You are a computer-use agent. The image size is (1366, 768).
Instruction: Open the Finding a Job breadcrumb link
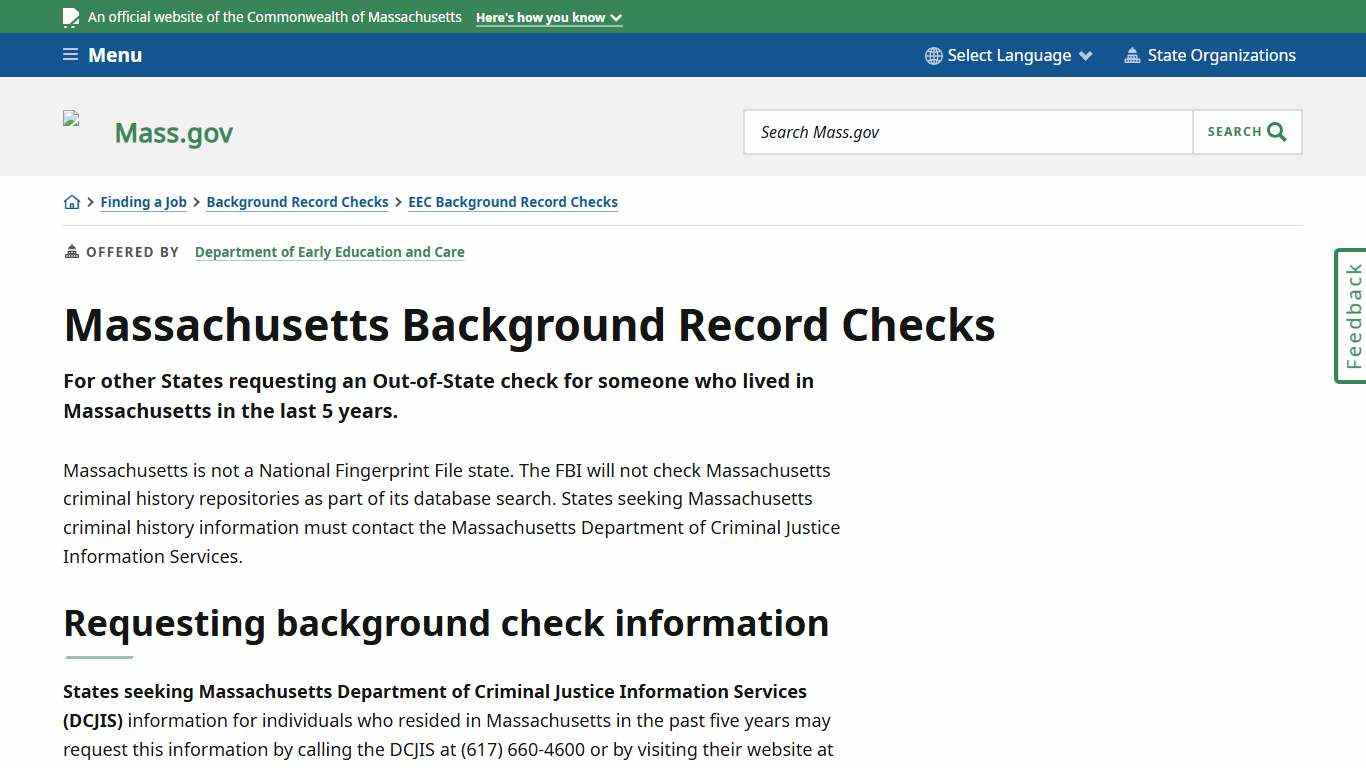[143, 202]
